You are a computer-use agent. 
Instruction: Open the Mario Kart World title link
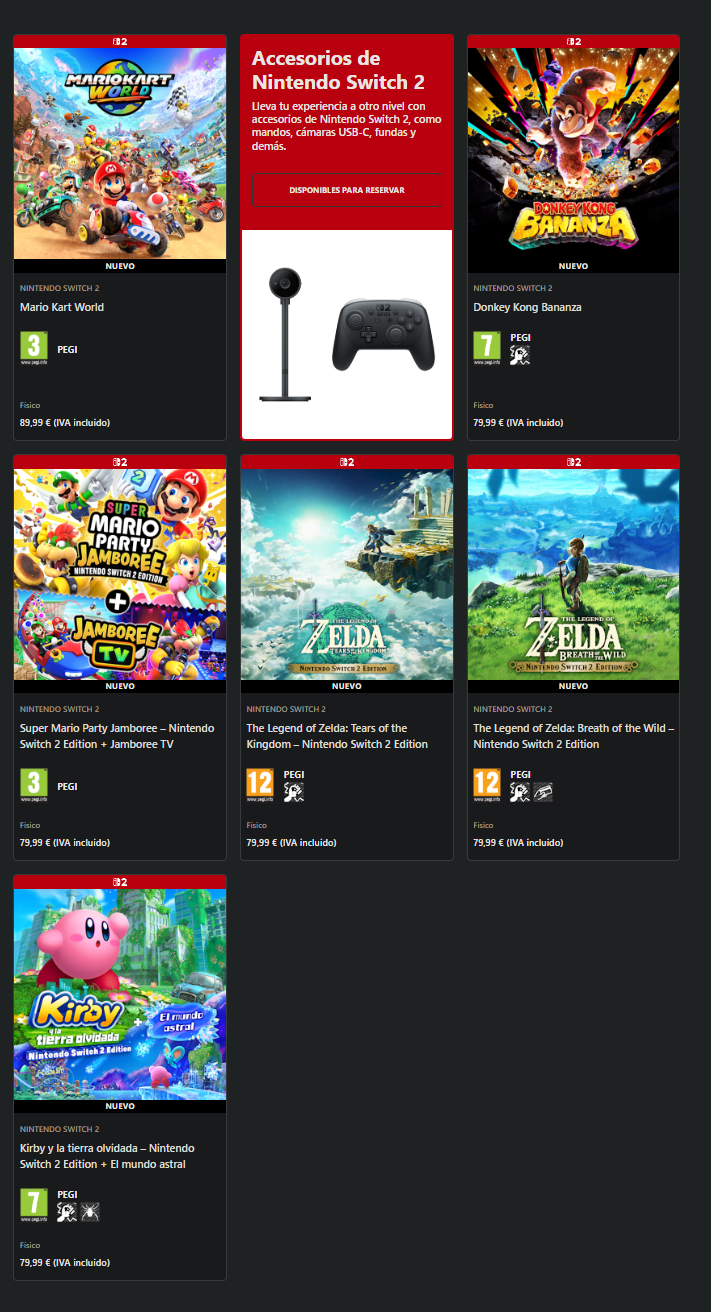(x=62, y=307)
